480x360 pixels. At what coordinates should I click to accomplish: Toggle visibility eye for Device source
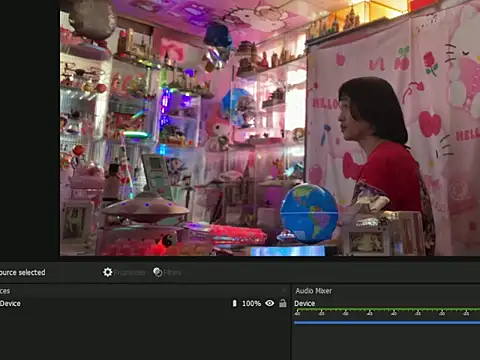[269, 303]
